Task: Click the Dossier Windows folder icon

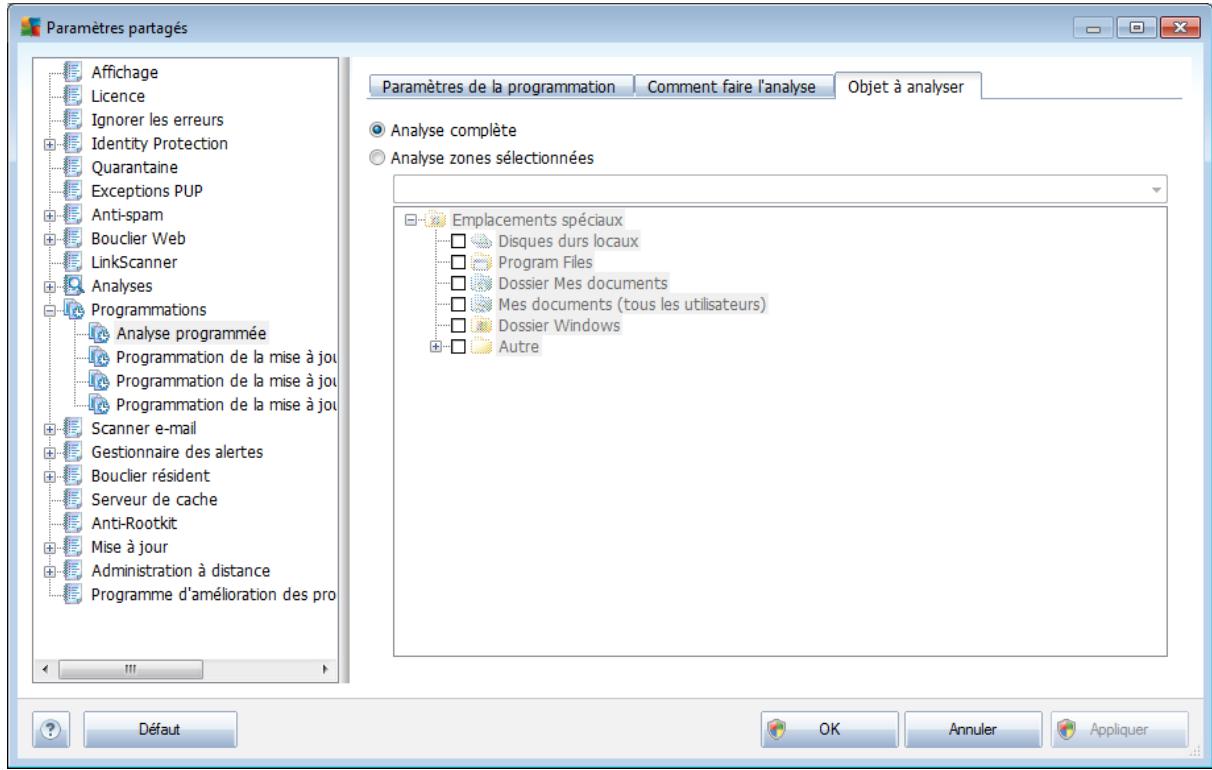Action: tap(479, 327)
